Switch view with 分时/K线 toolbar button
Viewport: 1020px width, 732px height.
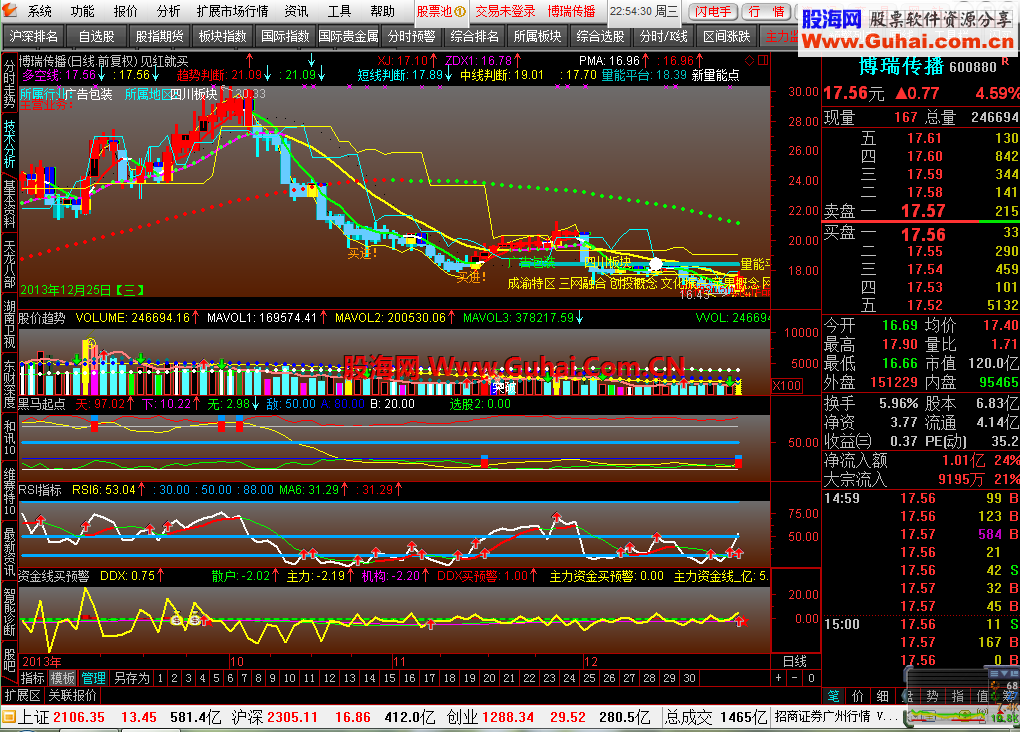(663, 36)
